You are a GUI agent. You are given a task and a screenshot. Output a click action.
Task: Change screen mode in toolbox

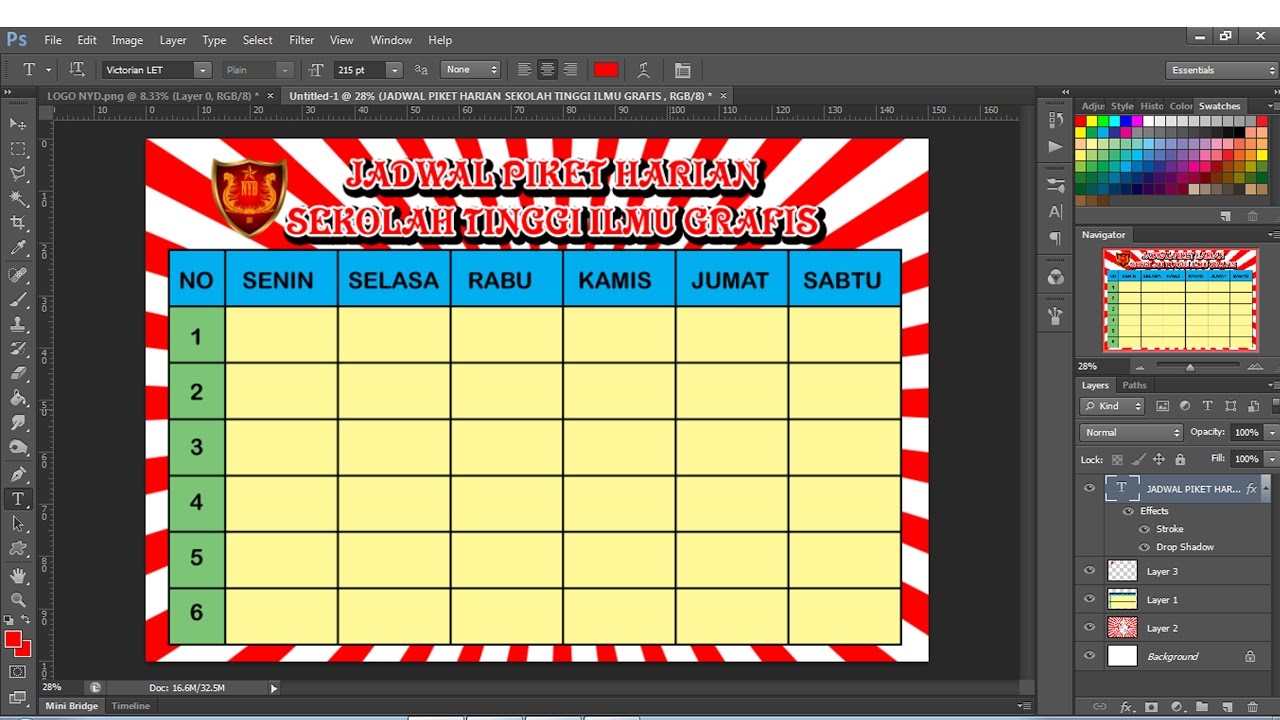[18, 697]
